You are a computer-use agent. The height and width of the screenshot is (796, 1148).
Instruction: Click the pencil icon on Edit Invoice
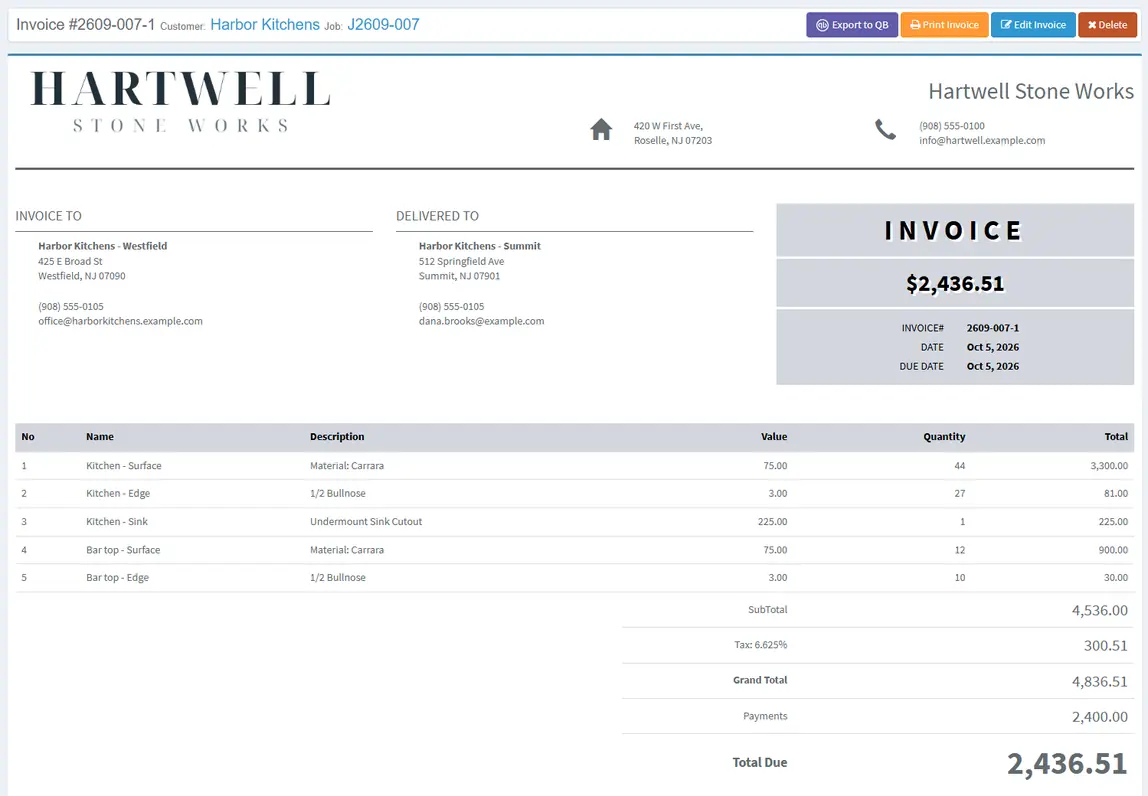point(1006,25)
